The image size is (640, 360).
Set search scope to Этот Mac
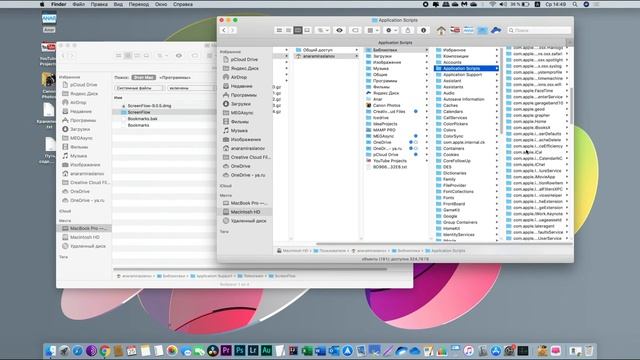click(144, 78)
